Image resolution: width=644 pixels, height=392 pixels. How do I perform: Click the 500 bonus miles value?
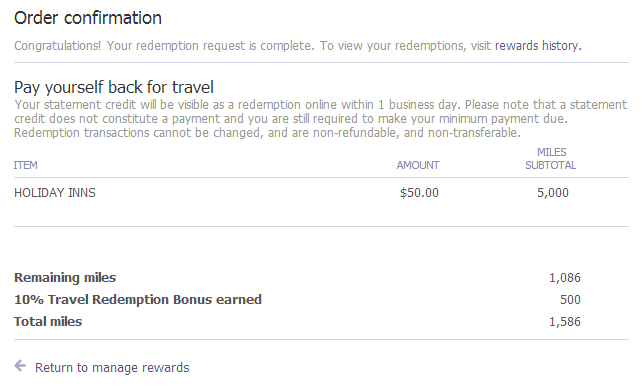[x=570, y=300]
